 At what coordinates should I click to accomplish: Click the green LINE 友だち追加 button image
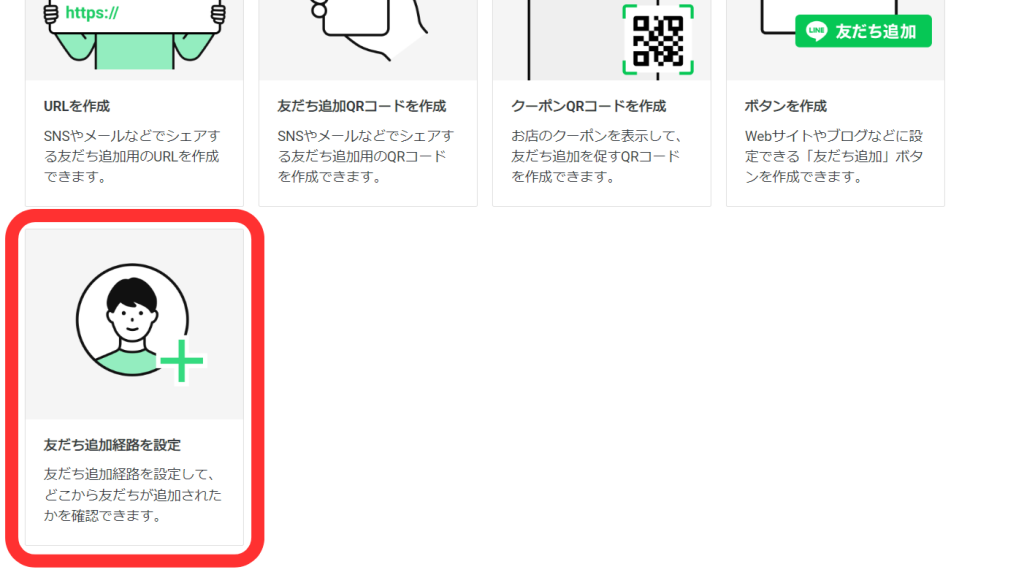coord(863,31)
